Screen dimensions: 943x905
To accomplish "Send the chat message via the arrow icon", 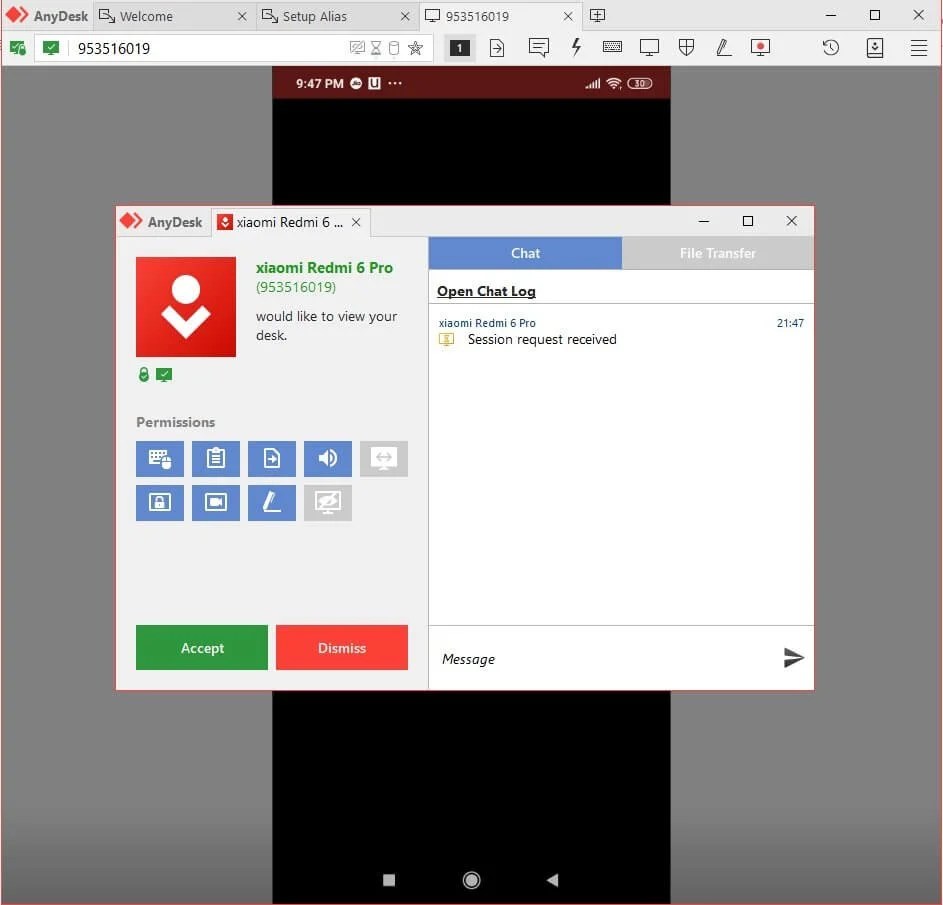I will pos(794,658).
